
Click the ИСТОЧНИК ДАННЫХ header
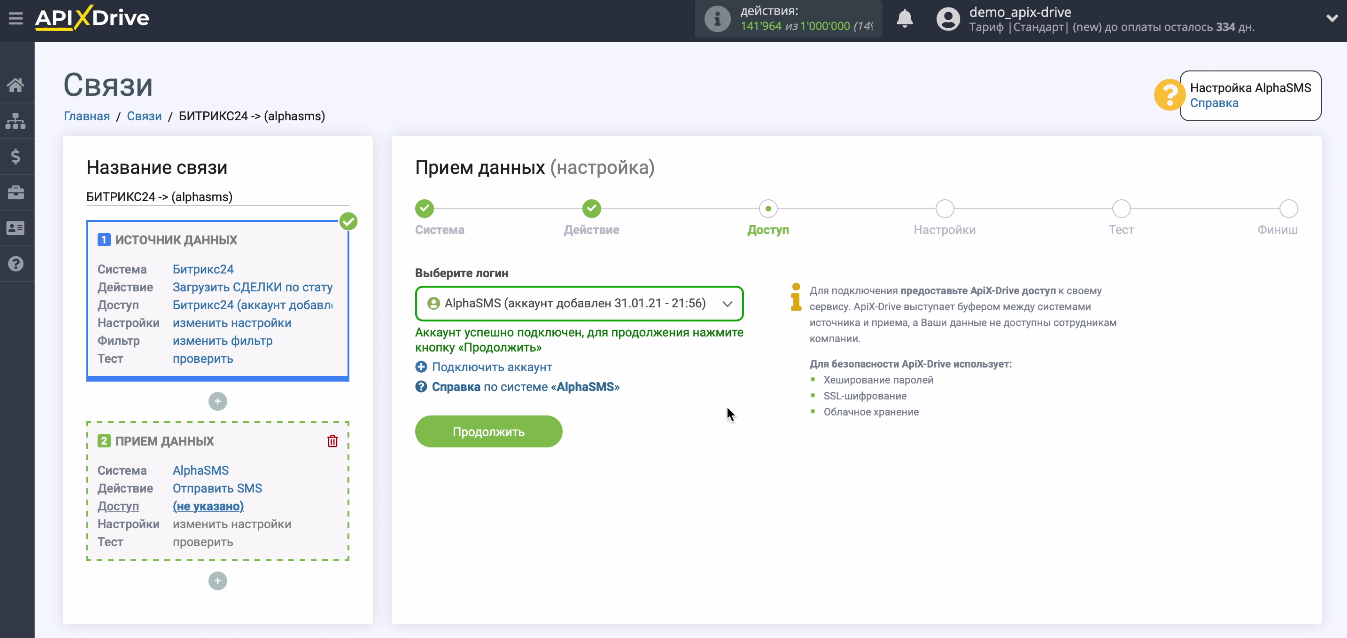176,240
